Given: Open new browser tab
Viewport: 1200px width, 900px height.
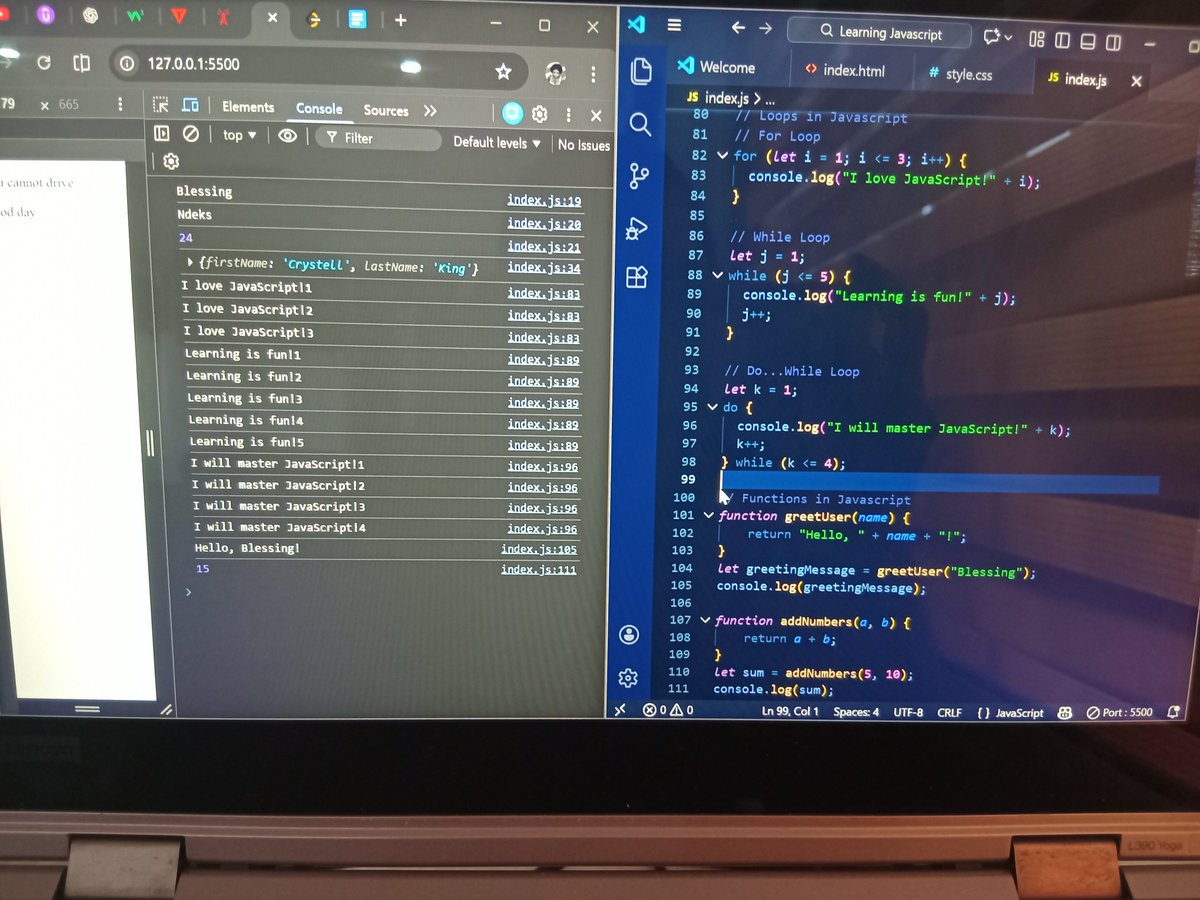Looking at the screenshot, I should point(400,20).
